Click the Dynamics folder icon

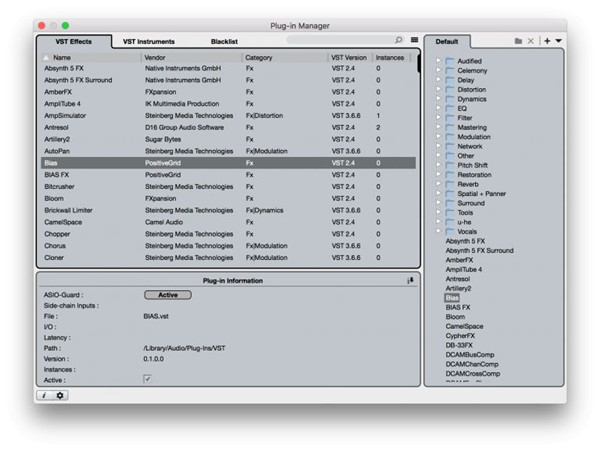pos(450,99)
